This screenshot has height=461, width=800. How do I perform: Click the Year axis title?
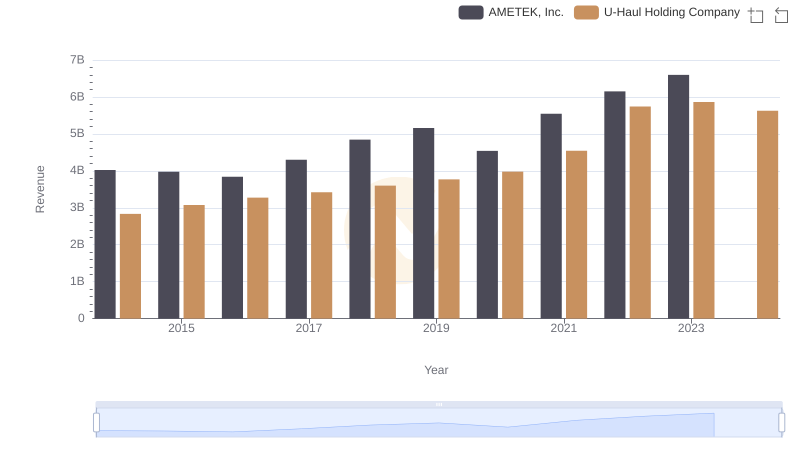[436, 370]
